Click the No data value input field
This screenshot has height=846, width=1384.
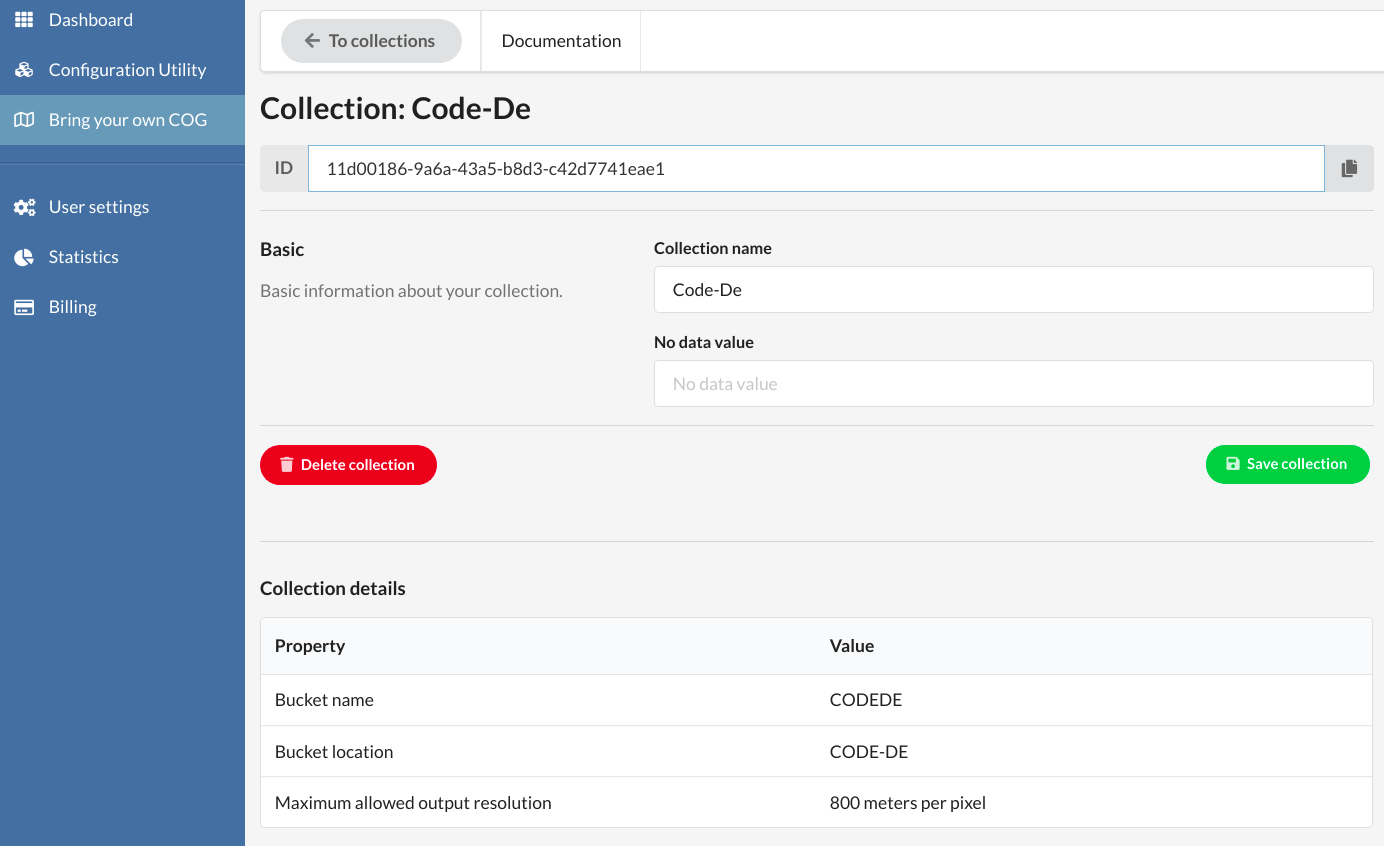(x=1013, y=383)
